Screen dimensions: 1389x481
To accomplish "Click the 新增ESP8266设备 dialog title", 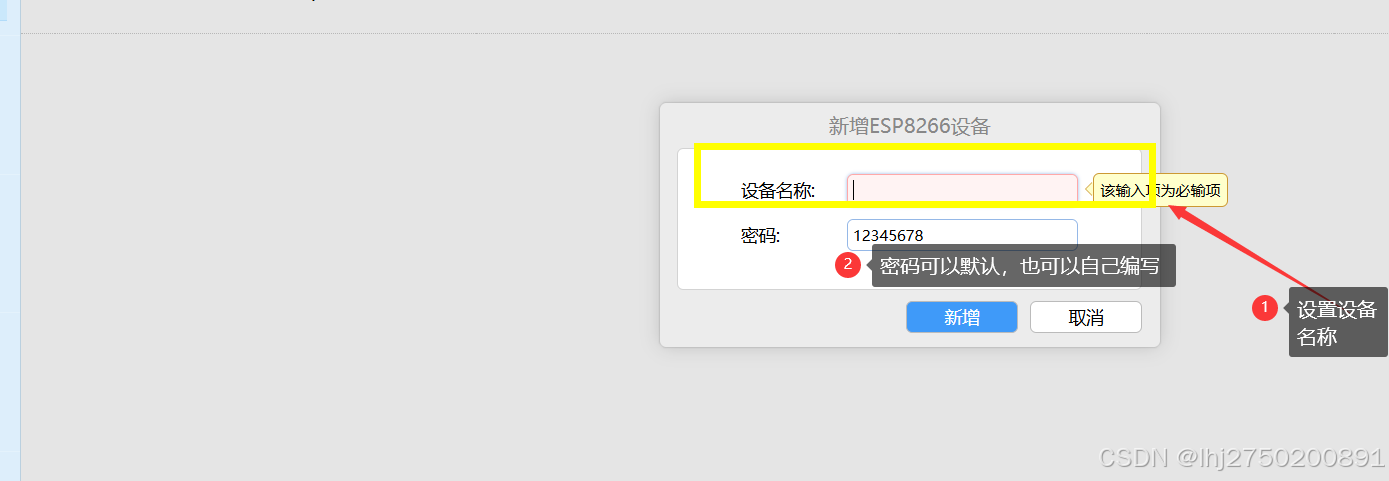I will [x=910, y=126].
